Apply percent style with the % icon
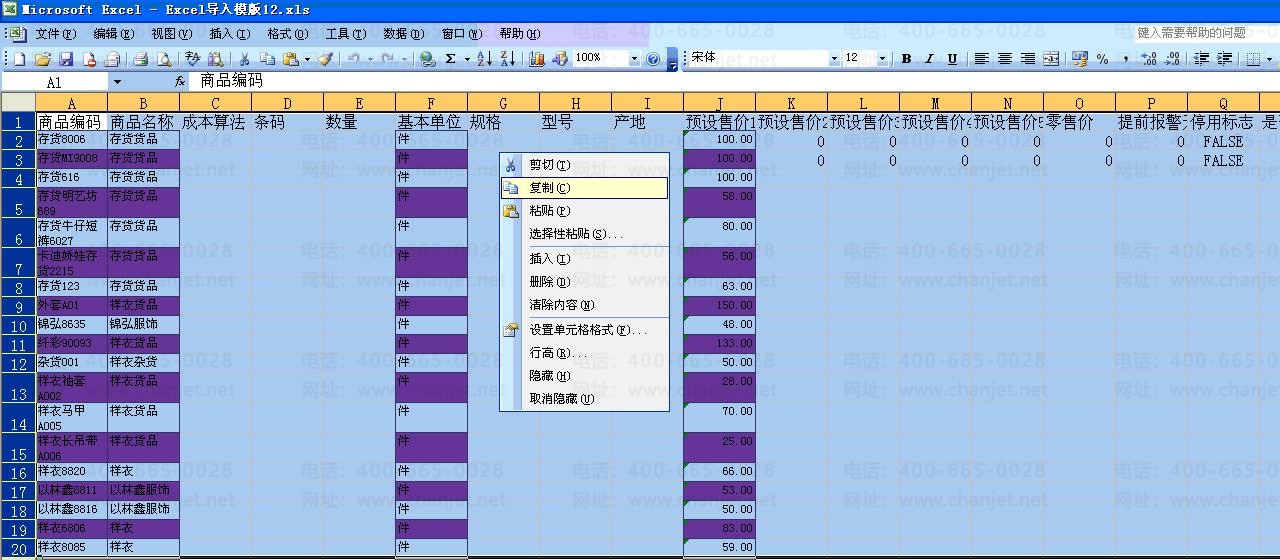This screenshot has height=560, width=1280. click(x=1102, y=59)
